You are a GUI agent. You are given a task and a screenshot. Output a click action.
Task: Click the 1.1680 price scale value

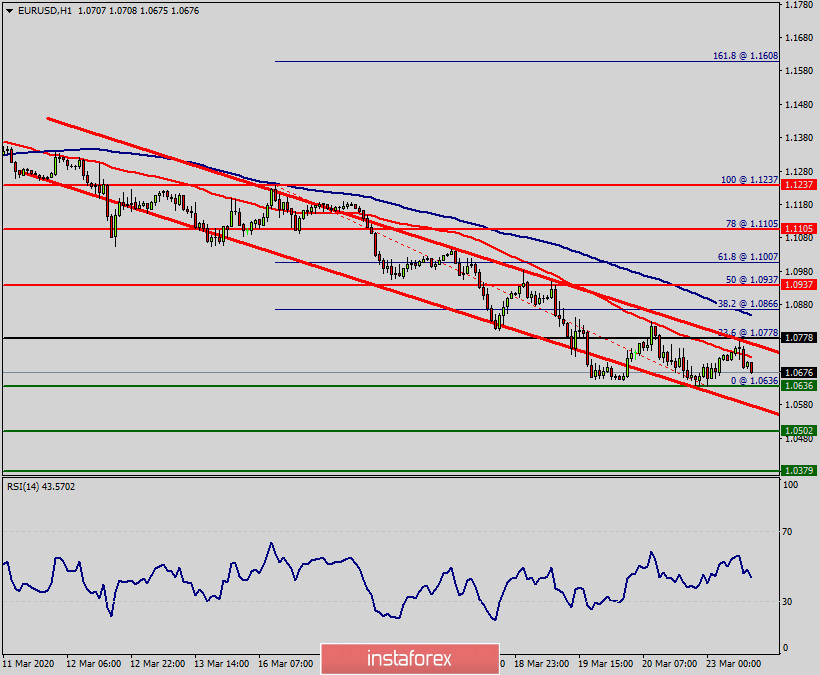point(799,38)
